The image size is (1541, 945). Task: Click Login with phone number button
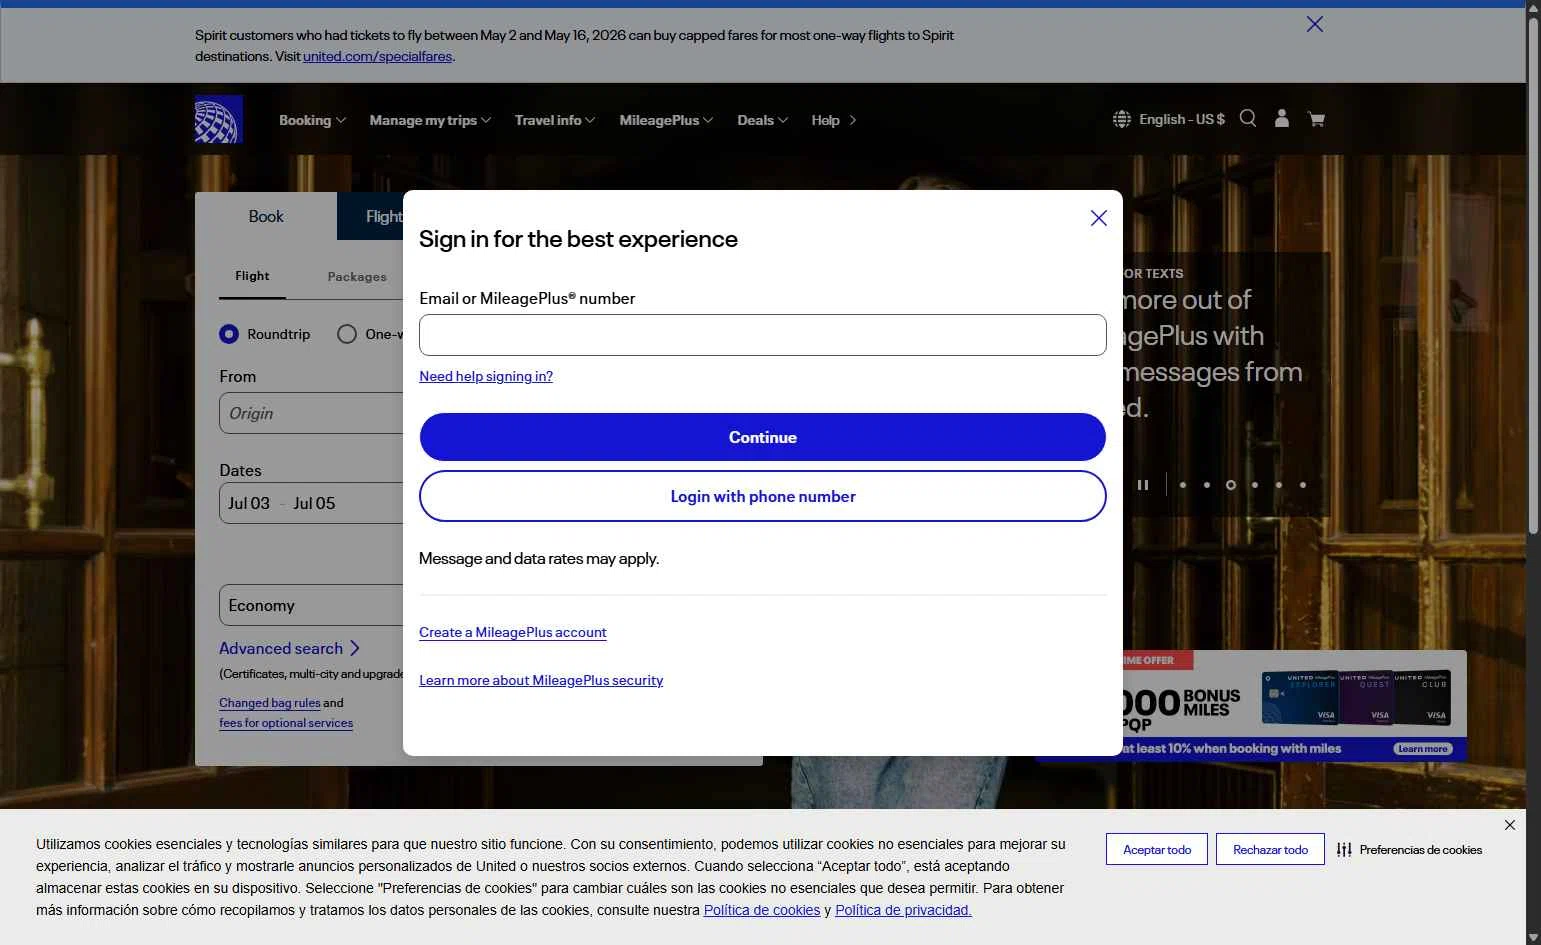(x=763, y=496)
